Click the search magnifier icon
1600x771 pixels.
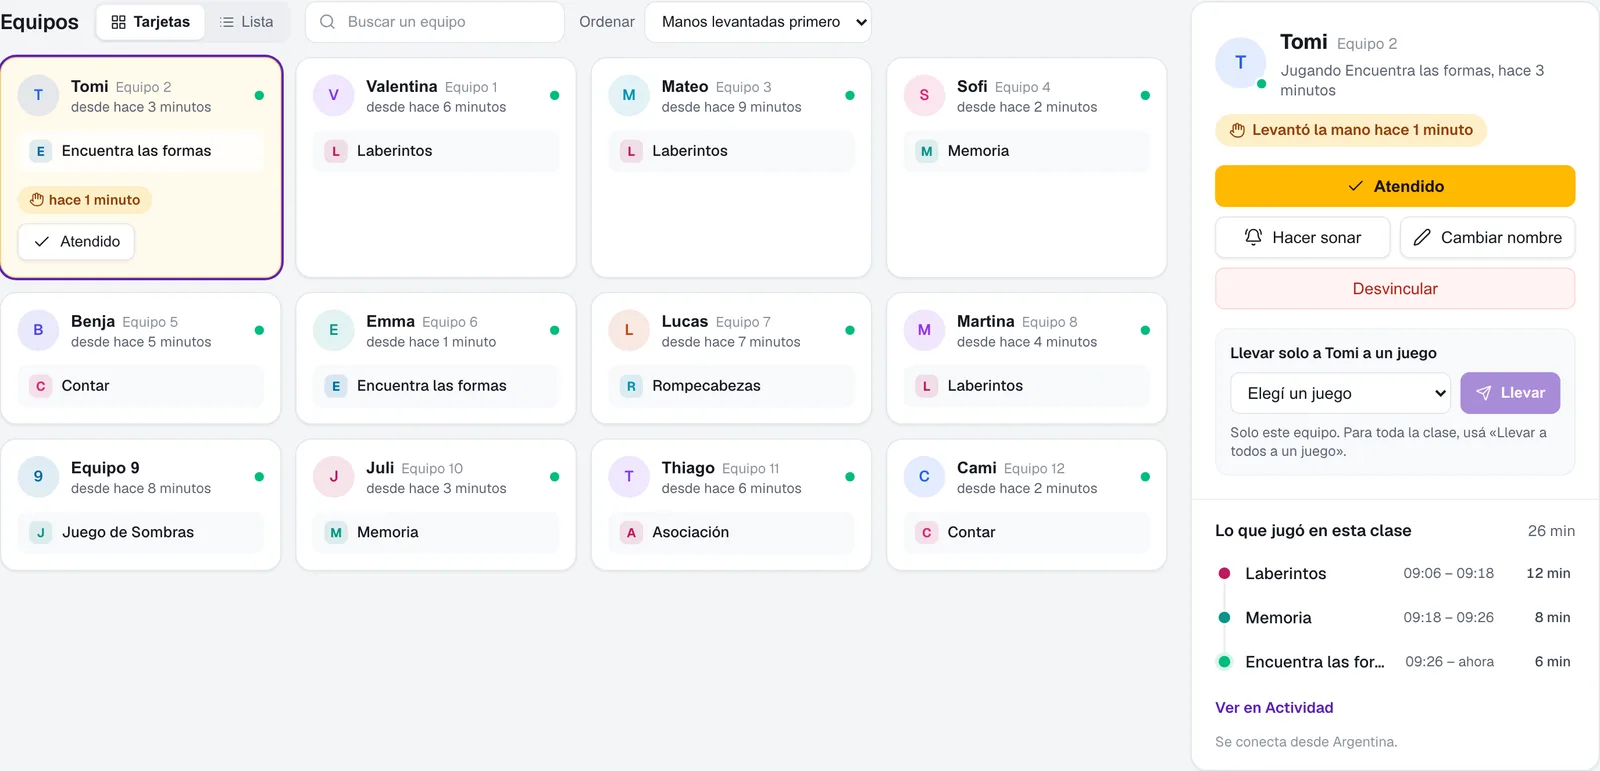click(327, 22)
